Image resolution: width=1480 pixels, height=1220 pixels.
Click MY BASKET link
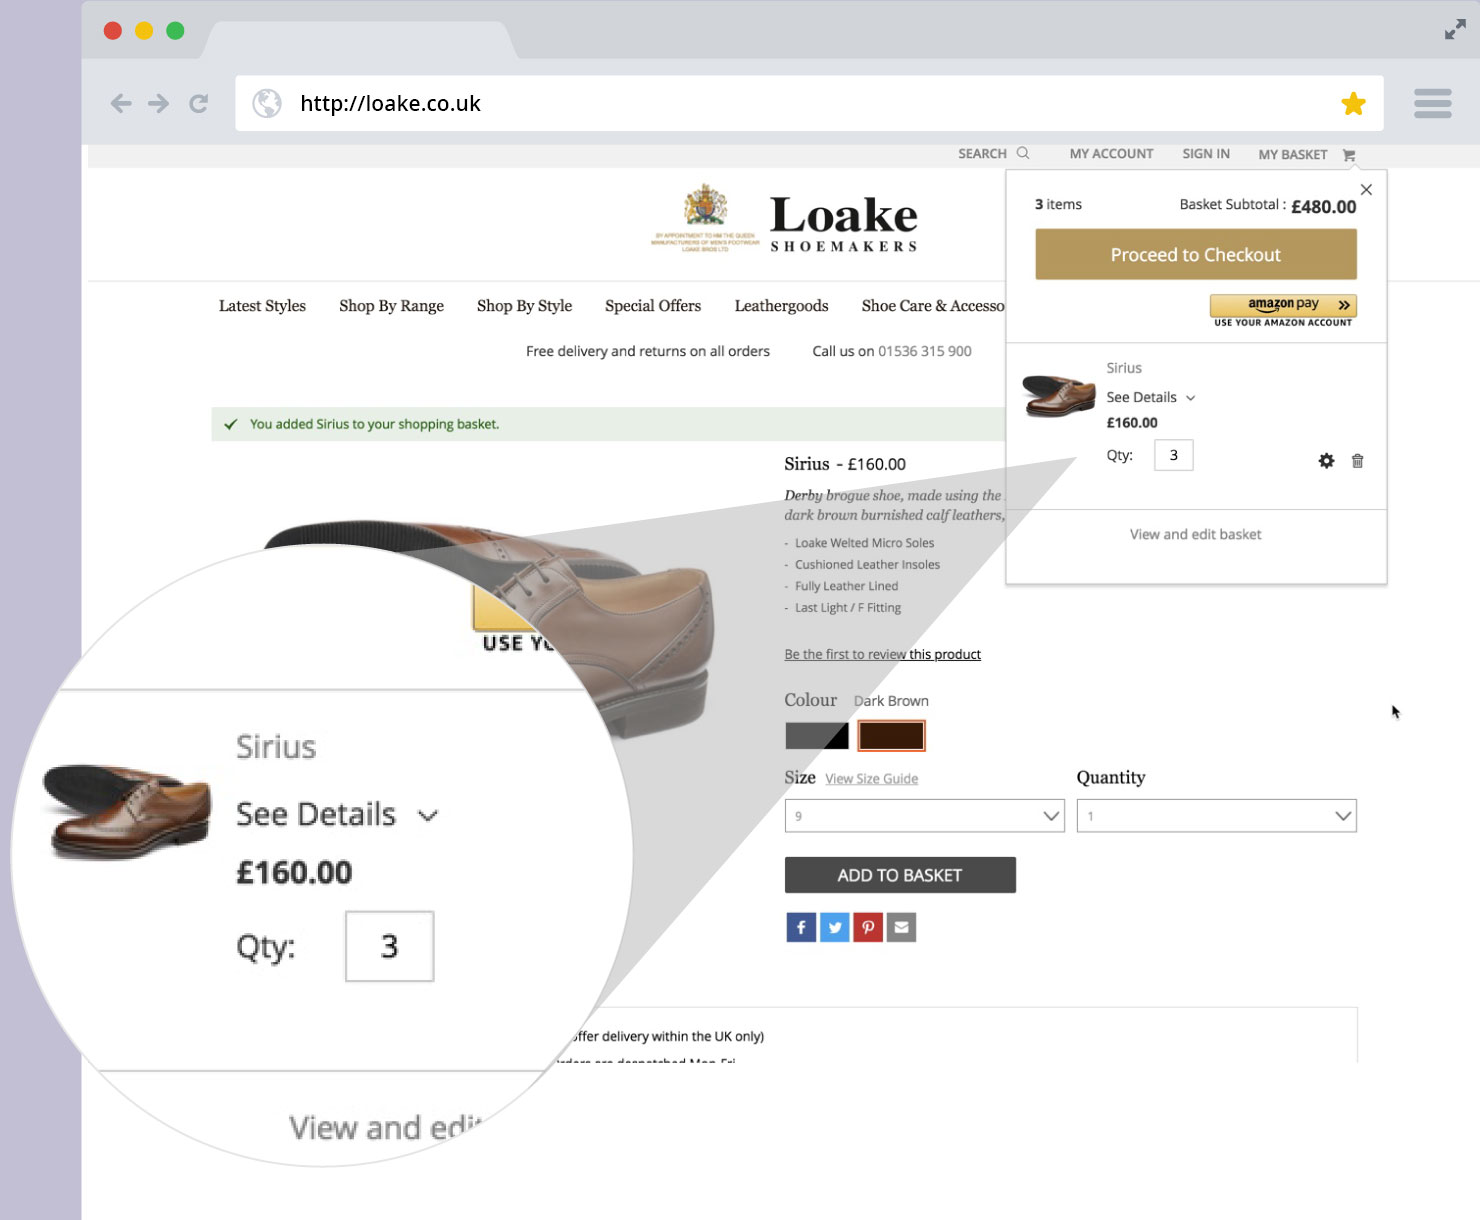(x=1293, y=154)
